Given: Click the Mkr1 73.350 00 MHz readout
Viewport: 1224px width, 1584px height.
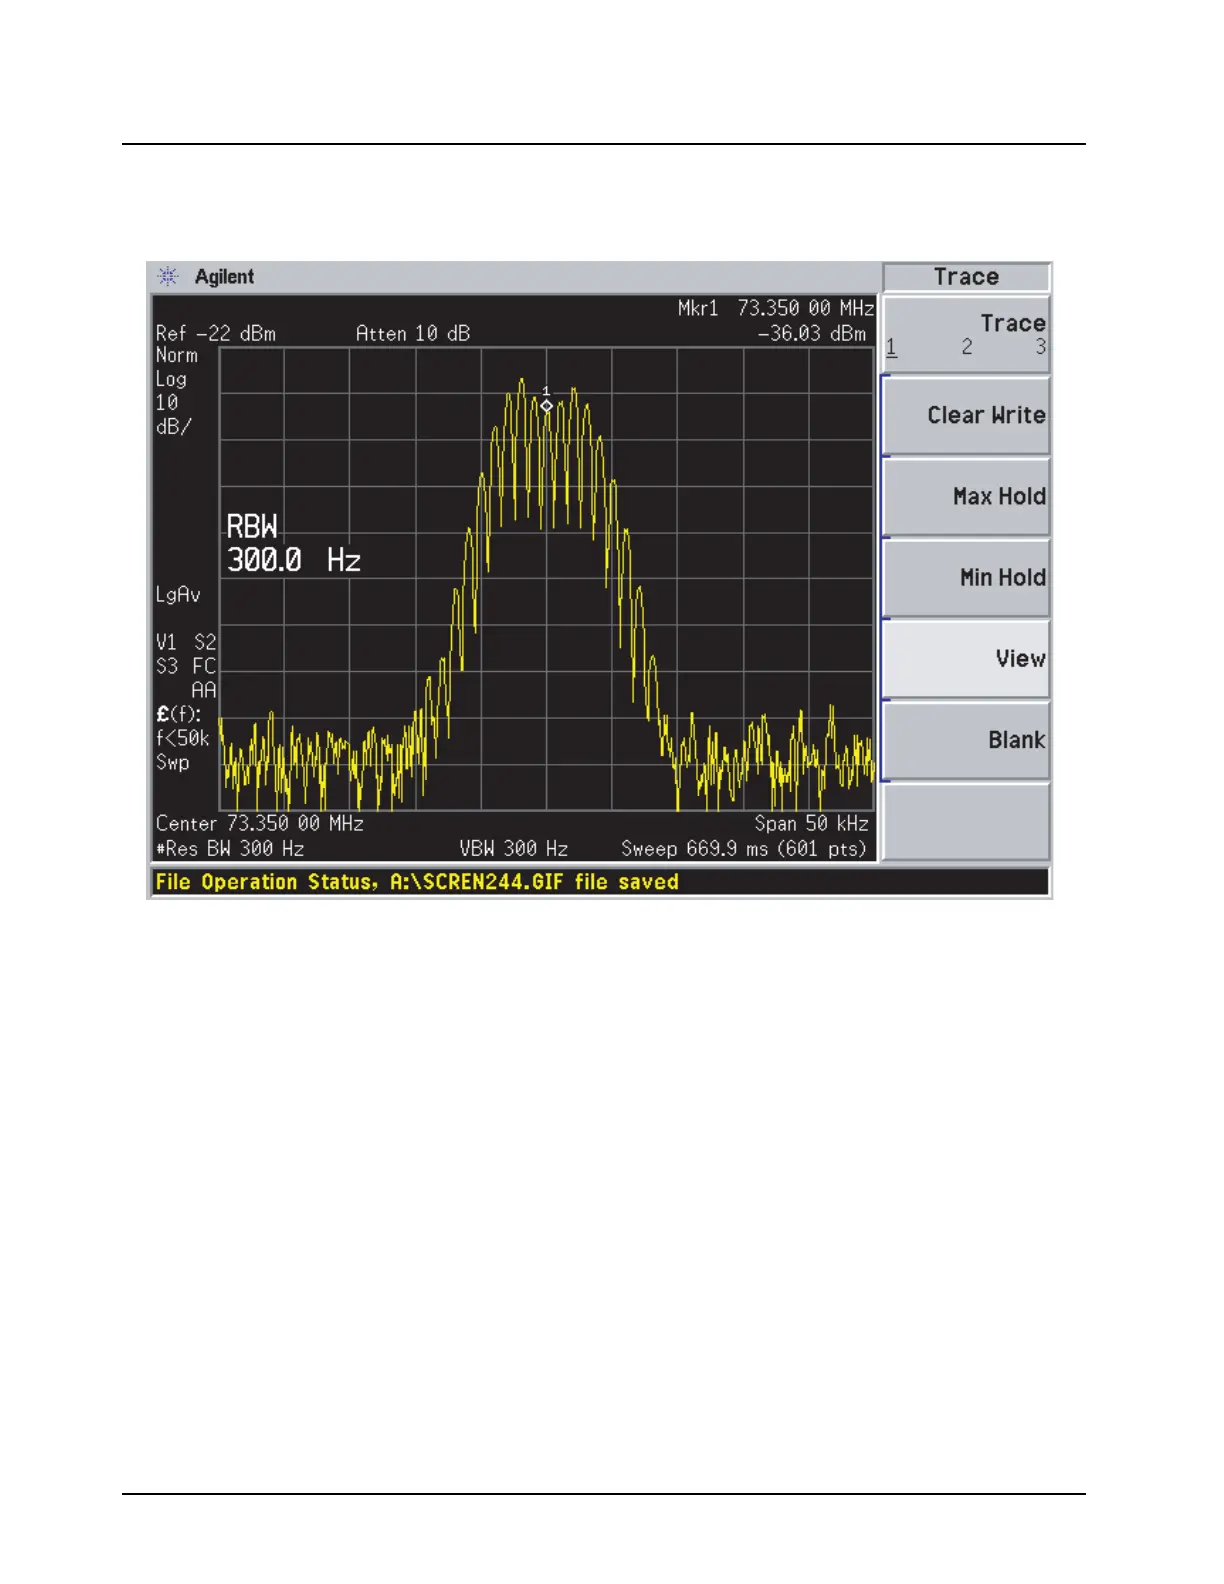Looking at the screenshot, I should (x=775, y=308).
